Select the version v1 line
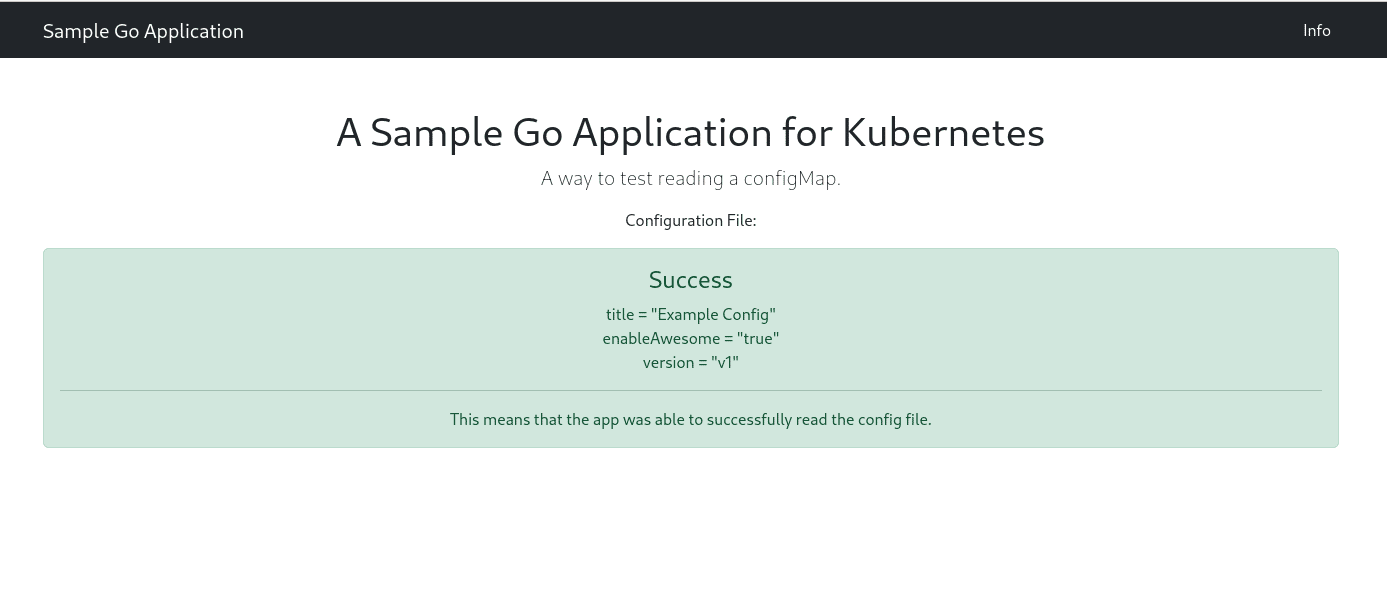The height and width of the screenshot is (594, 1387). pyautogui.click(x=690, y=363)
